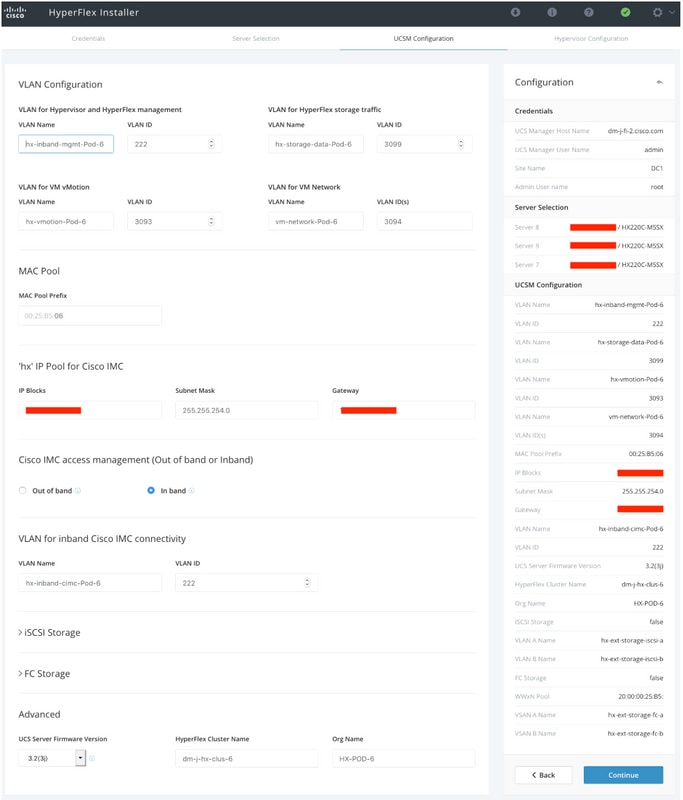Click hx-vmotion-Pod-6 VLAN name field

[x=66, y=221]
